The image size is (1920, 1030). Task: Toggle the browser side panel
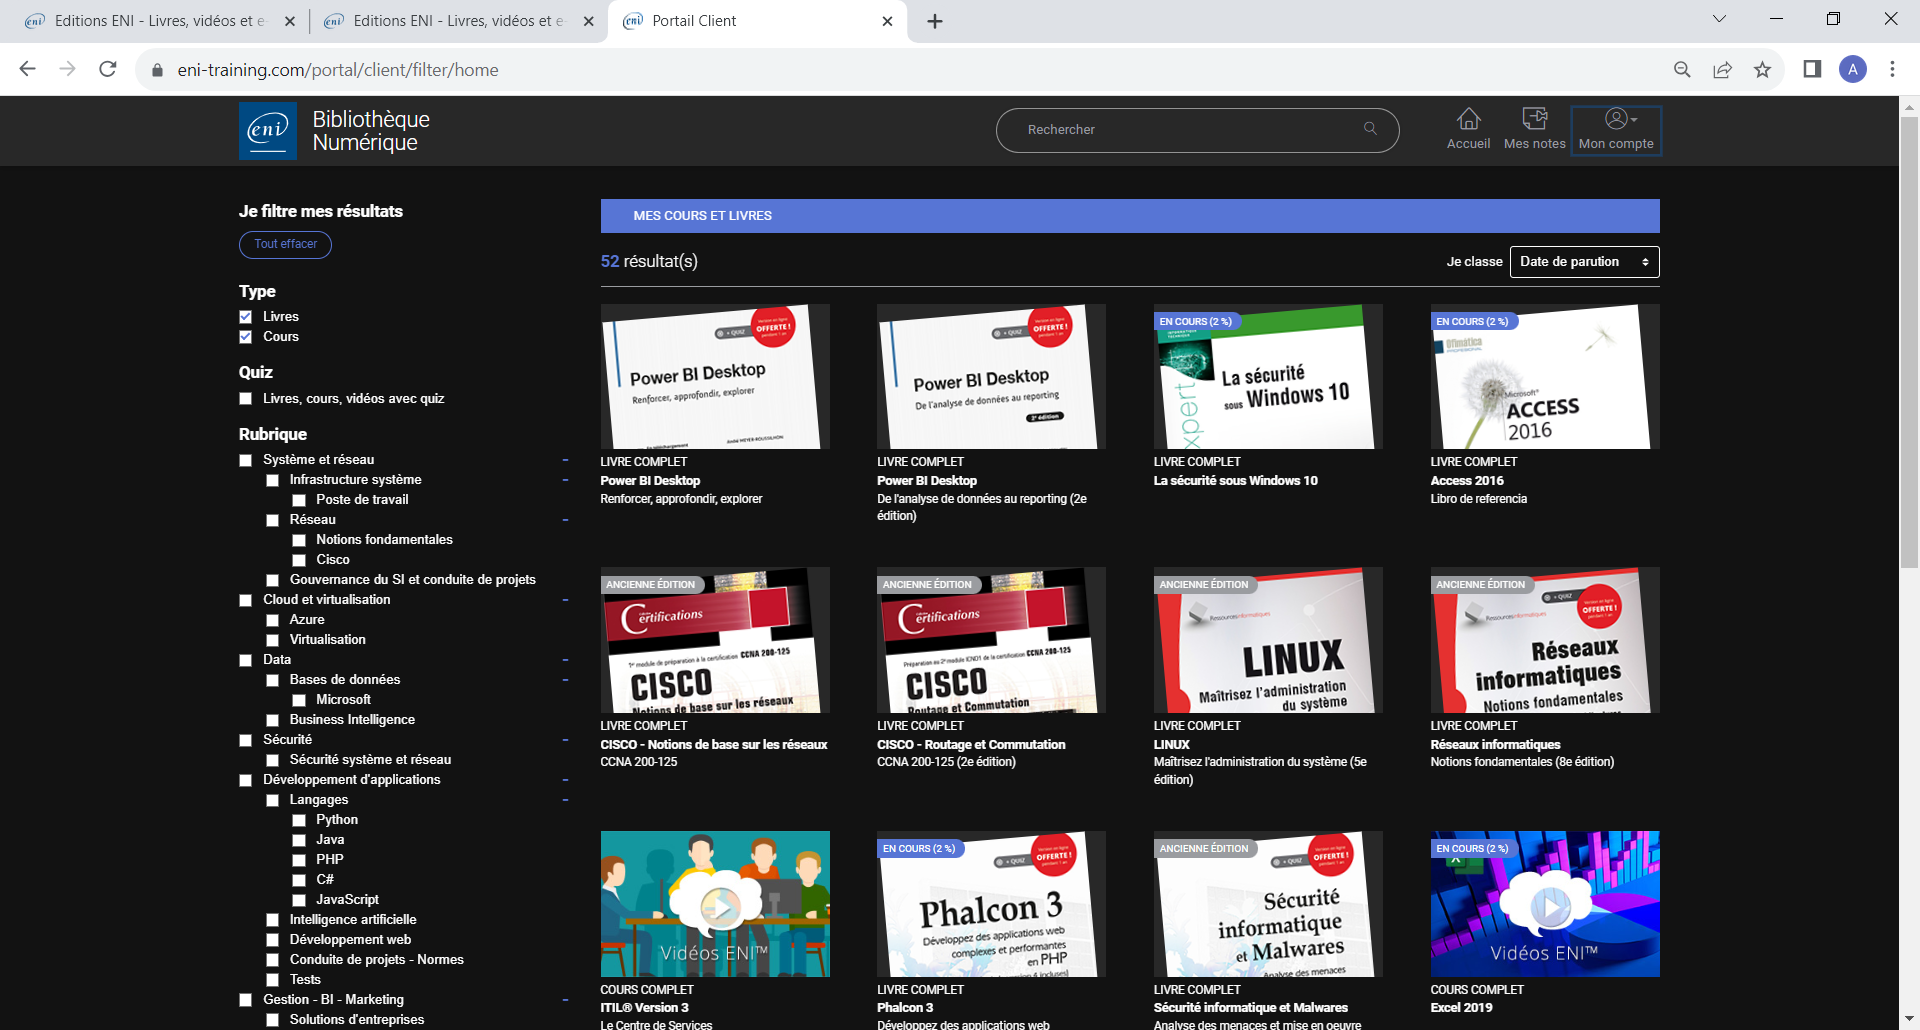tap(1812, 69)
